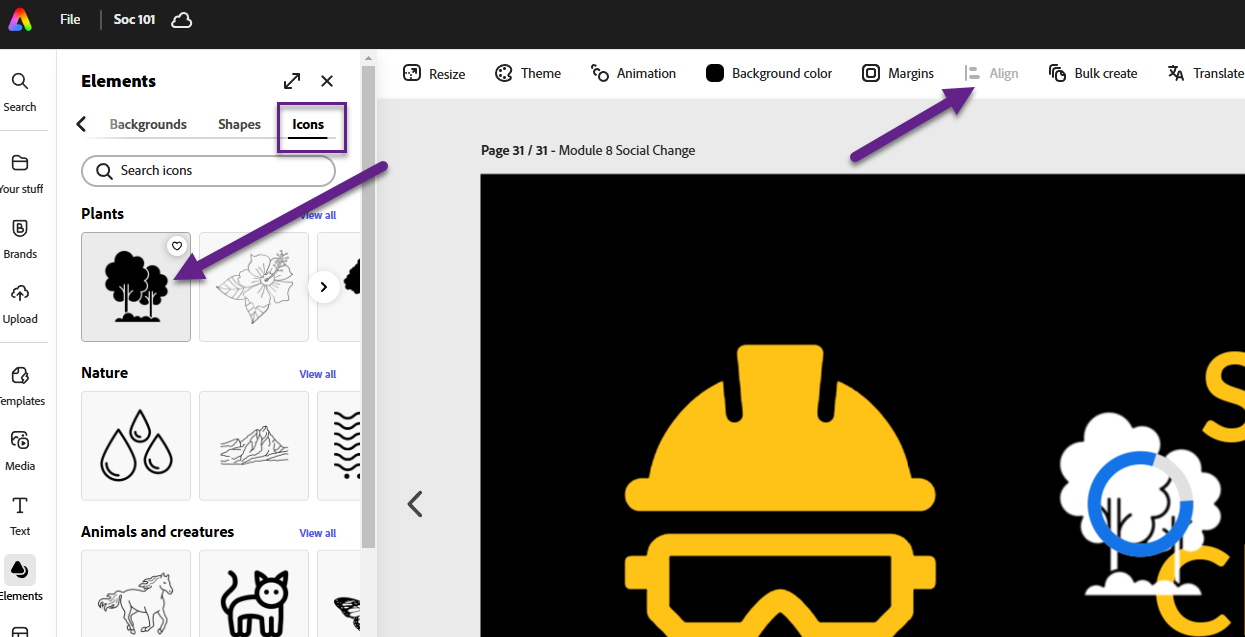1245x637 pixels.
Task: View all Plants icons
Action: tap(317, 214)
